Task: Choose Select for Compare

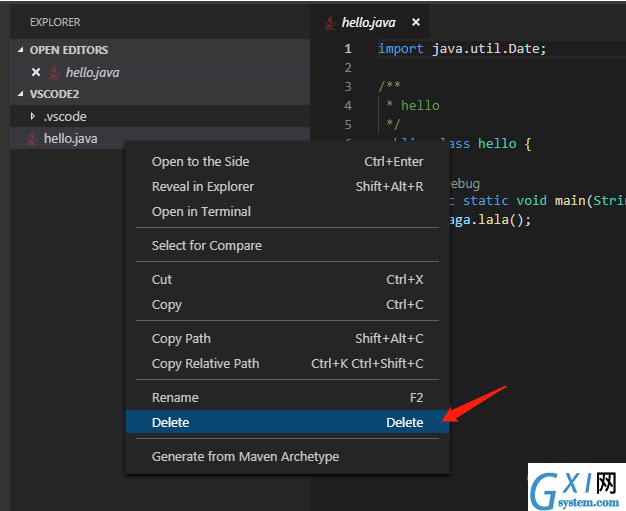Action: tap(287, 245)
